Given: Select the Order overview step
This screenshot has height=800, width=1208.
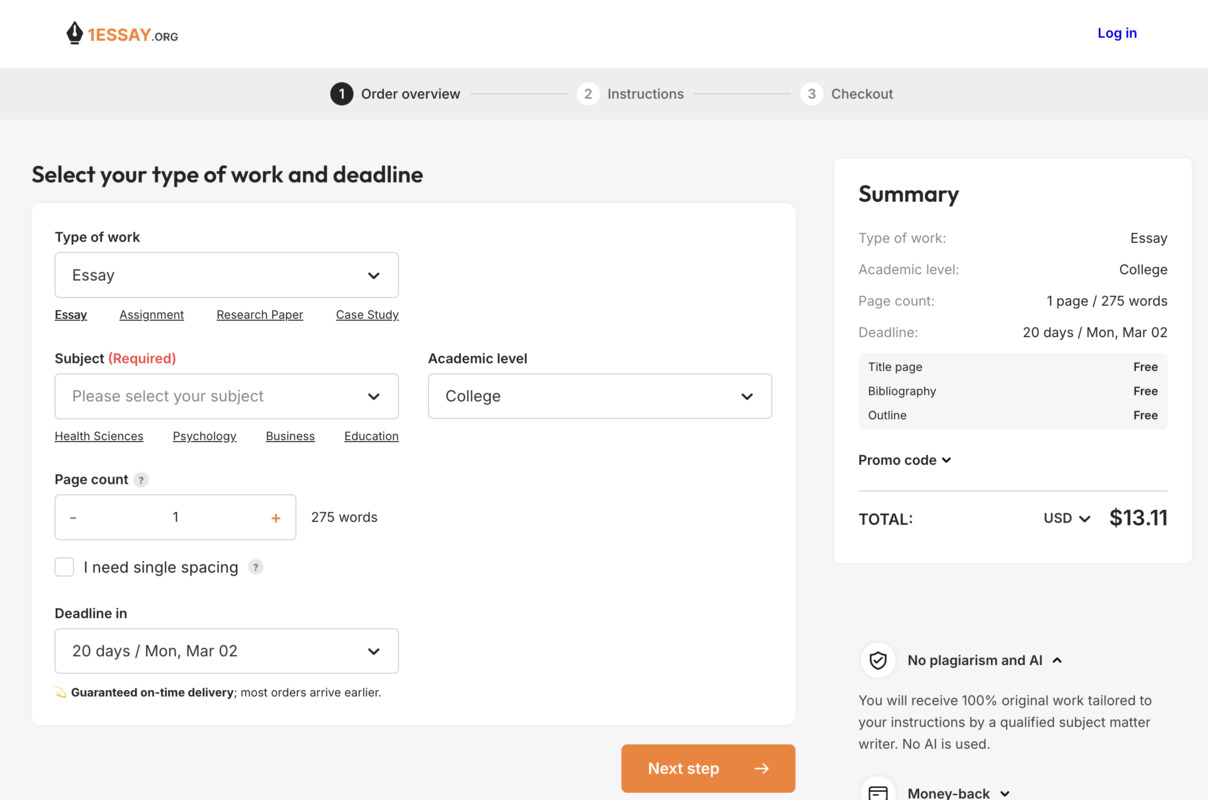Looking at the screenshot, I should (x=395, y=94).
